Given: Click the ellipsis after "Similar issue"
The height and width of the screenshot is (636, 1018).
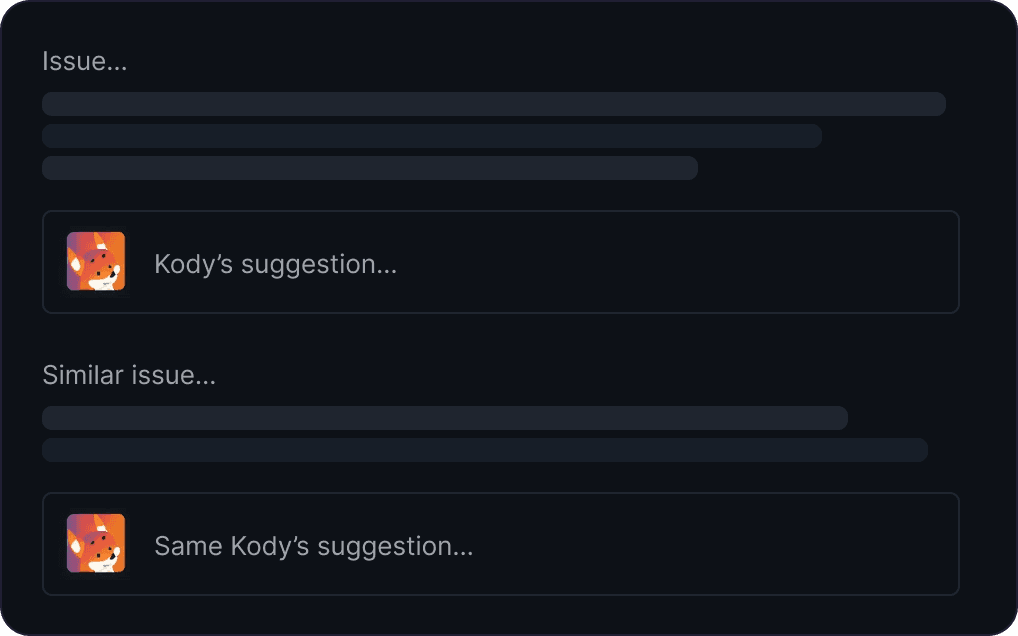Looking at the screenshot, I should coord(205,378).
